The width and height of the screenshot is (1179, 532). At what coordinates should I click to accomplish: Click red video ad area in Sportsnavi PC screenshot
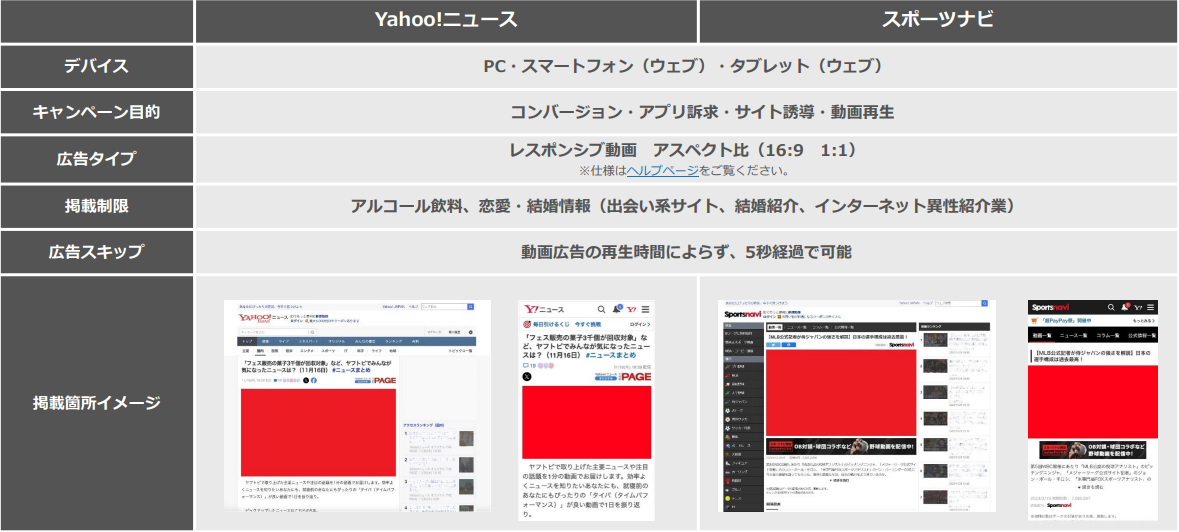pos(841,392)
